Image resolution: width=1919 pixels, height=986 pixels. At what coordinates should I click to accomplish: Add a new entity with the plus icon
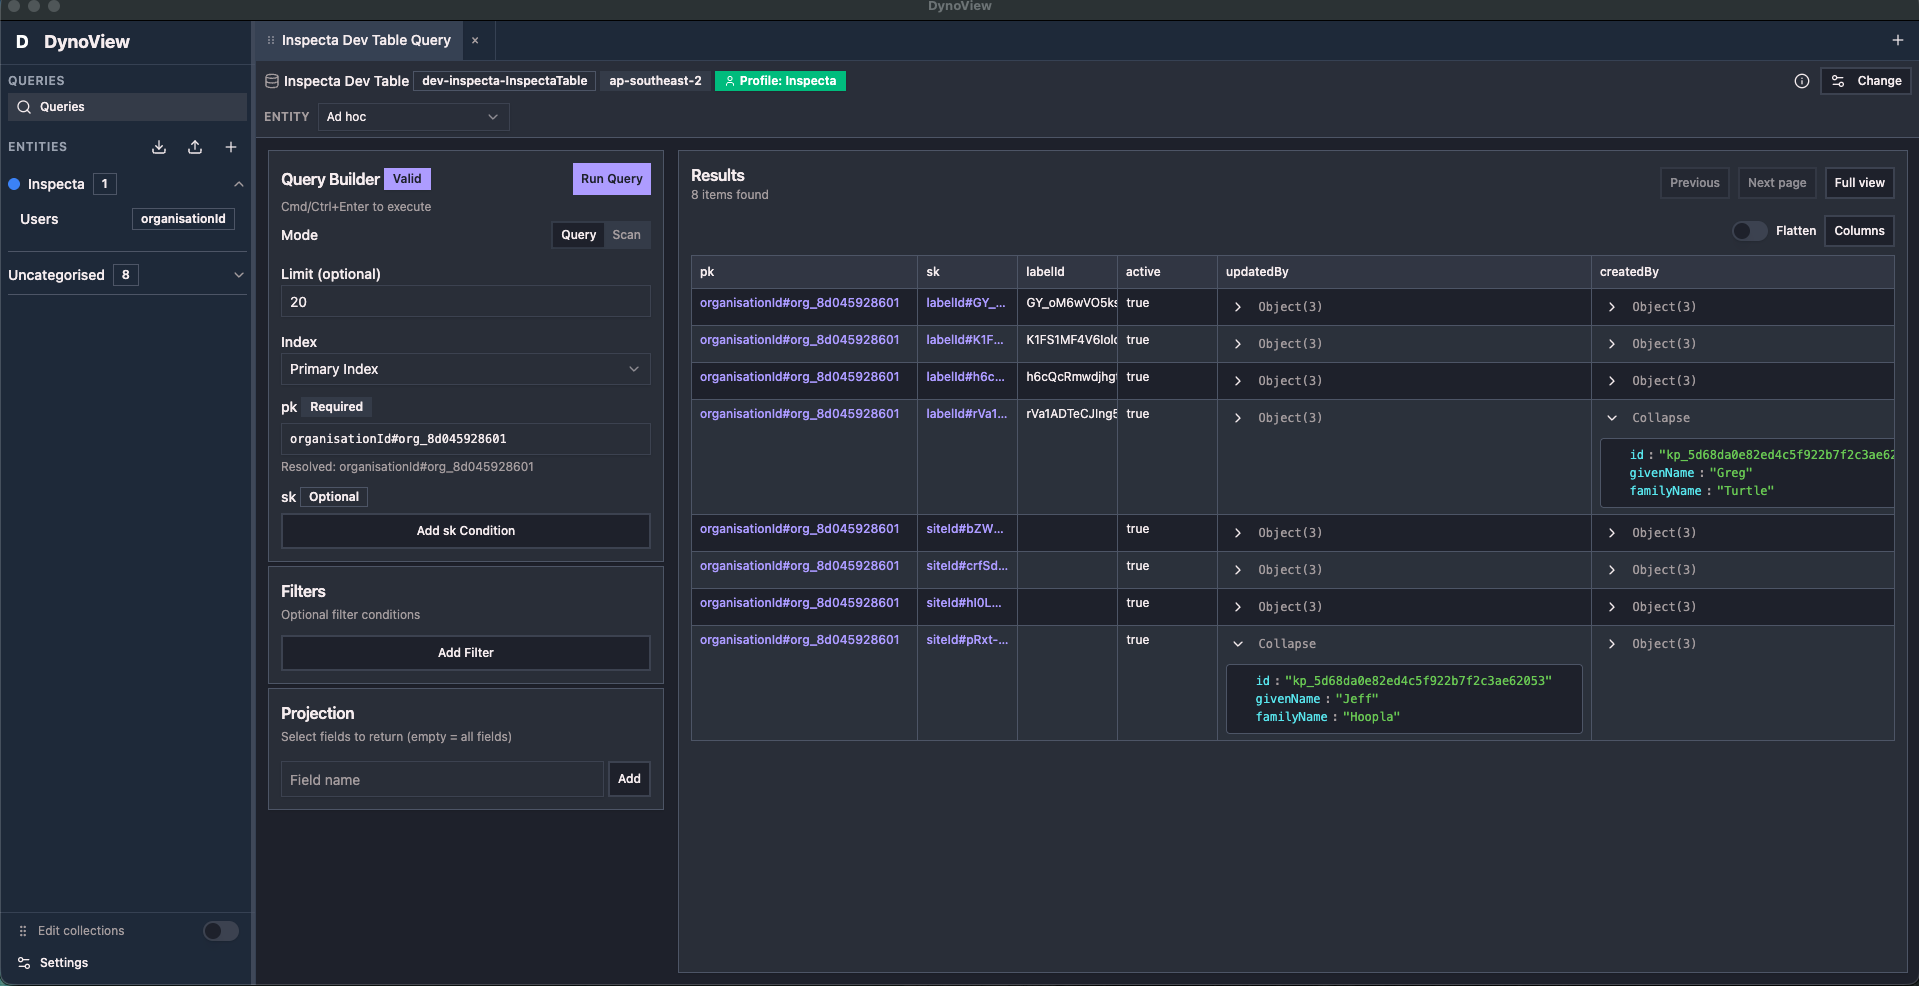click(x=231, y=147)
